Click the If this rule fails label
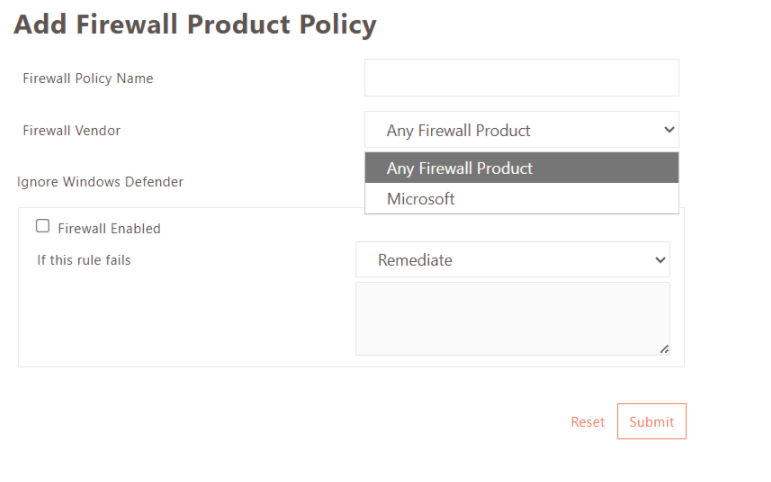Viewport: 771px width, 482px height. click(84, 261)
